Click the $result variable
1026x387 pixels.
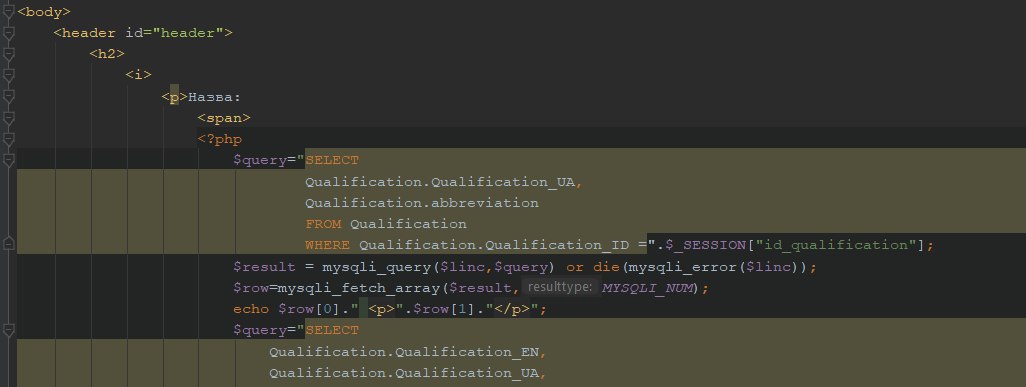click(265, 267)
